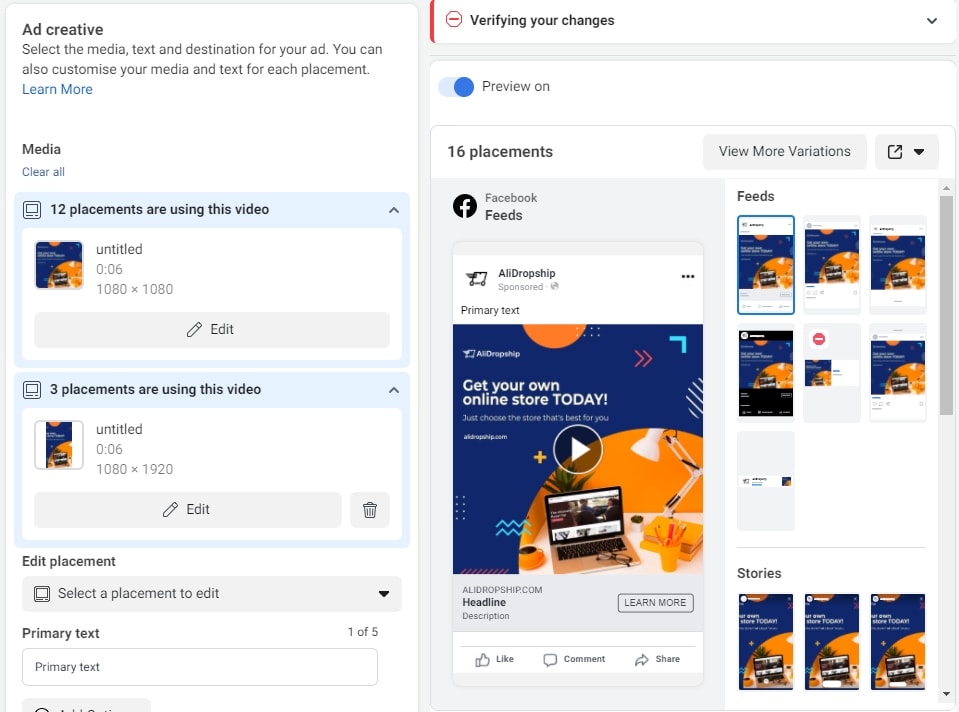Click the Like icon in ad preview
Screen dimensions: 959x712
483,660
